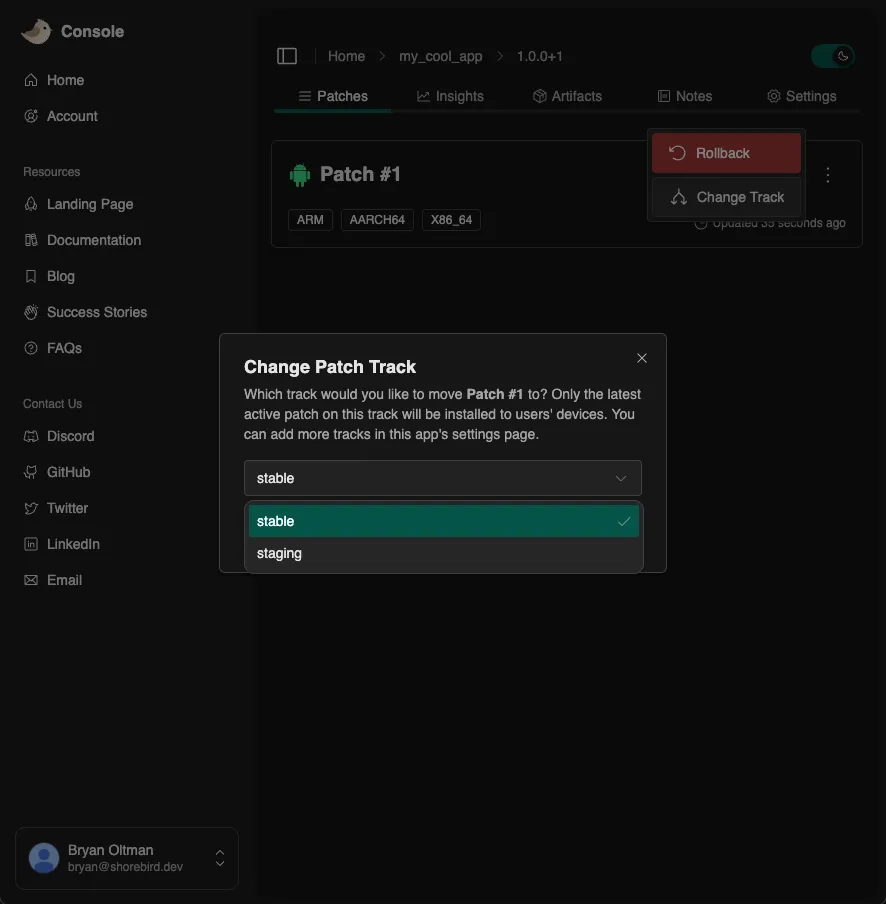
Task: Click the Email envelope icon in the sidebar
Action: [30, 580]
